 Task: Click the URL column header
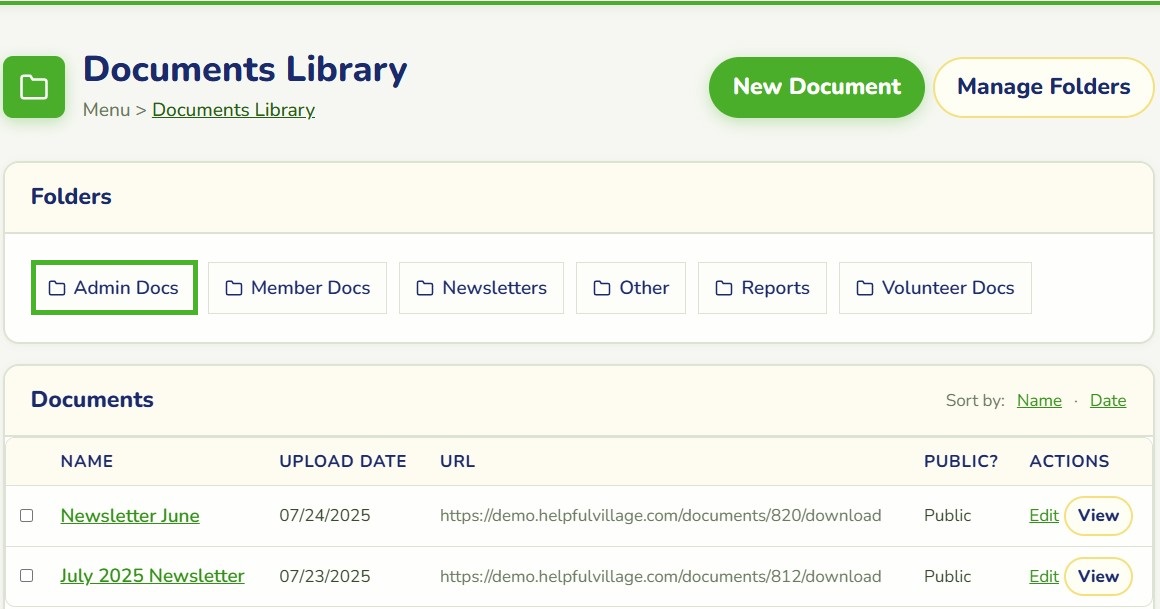[457, 461]
